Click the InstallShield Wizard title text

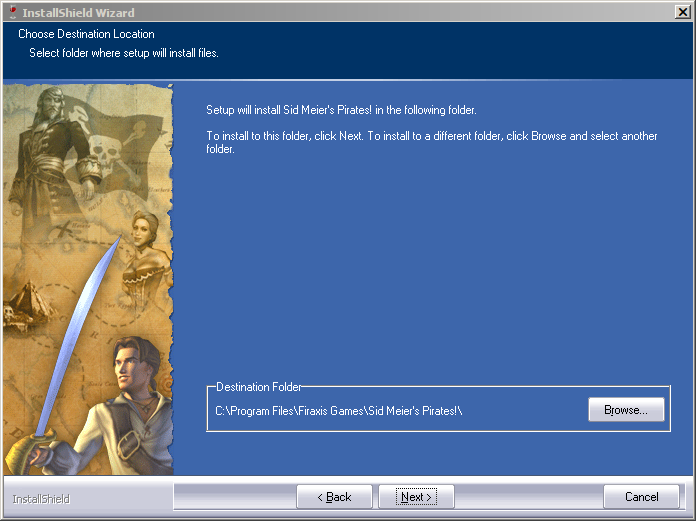[79, 13]
